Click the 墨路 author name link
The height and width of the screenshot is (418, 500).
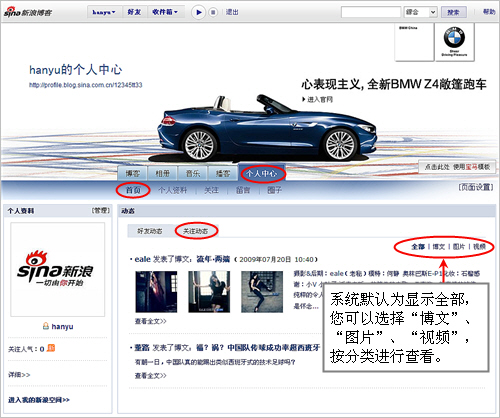coord(142,348)
